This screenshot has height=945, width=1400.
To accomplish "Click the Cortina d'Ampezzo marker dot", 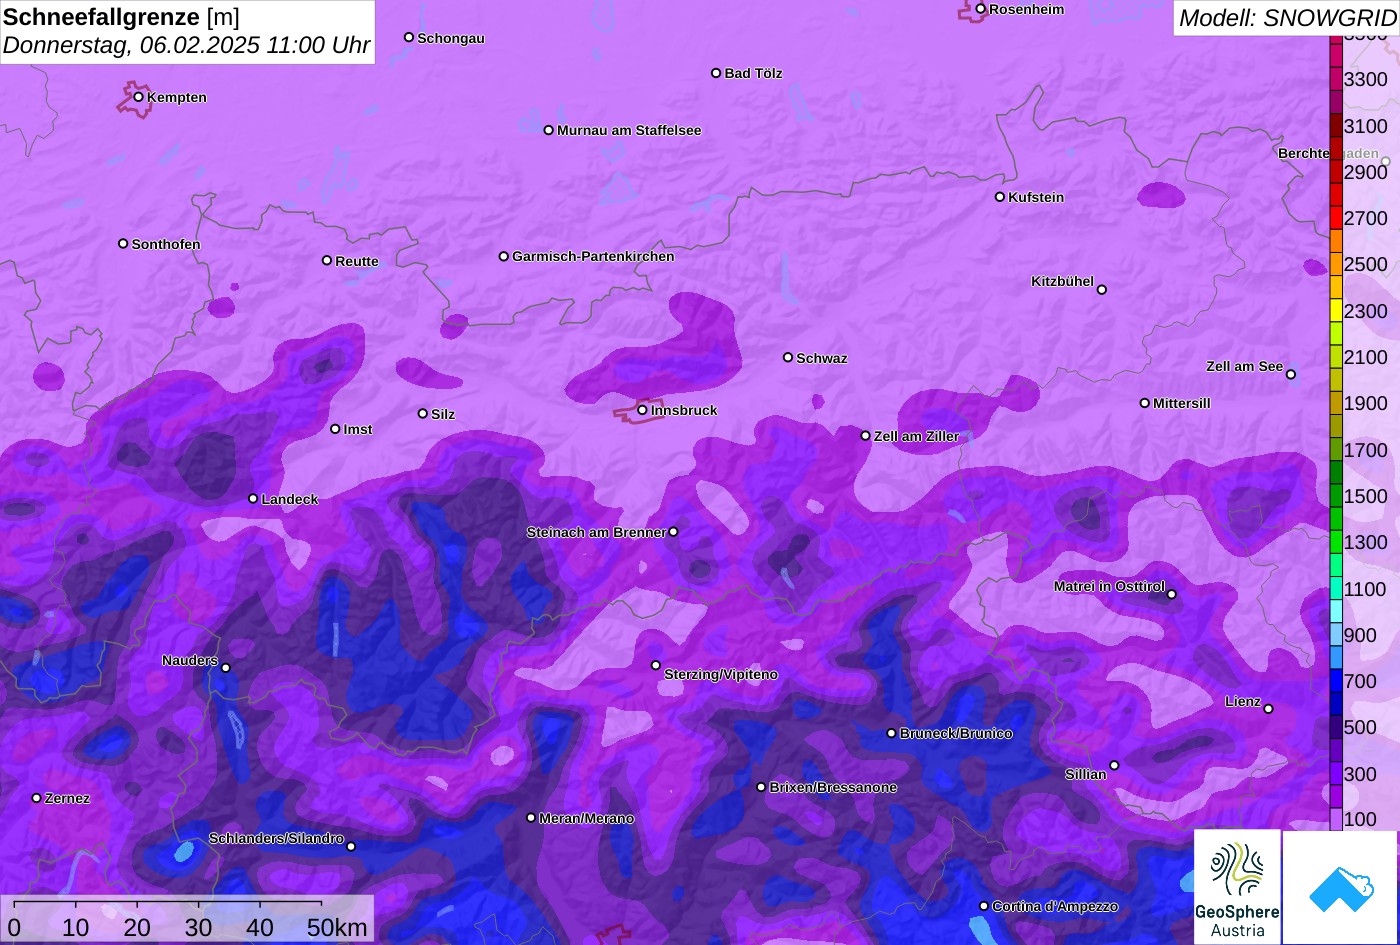I will pos(984,906).
